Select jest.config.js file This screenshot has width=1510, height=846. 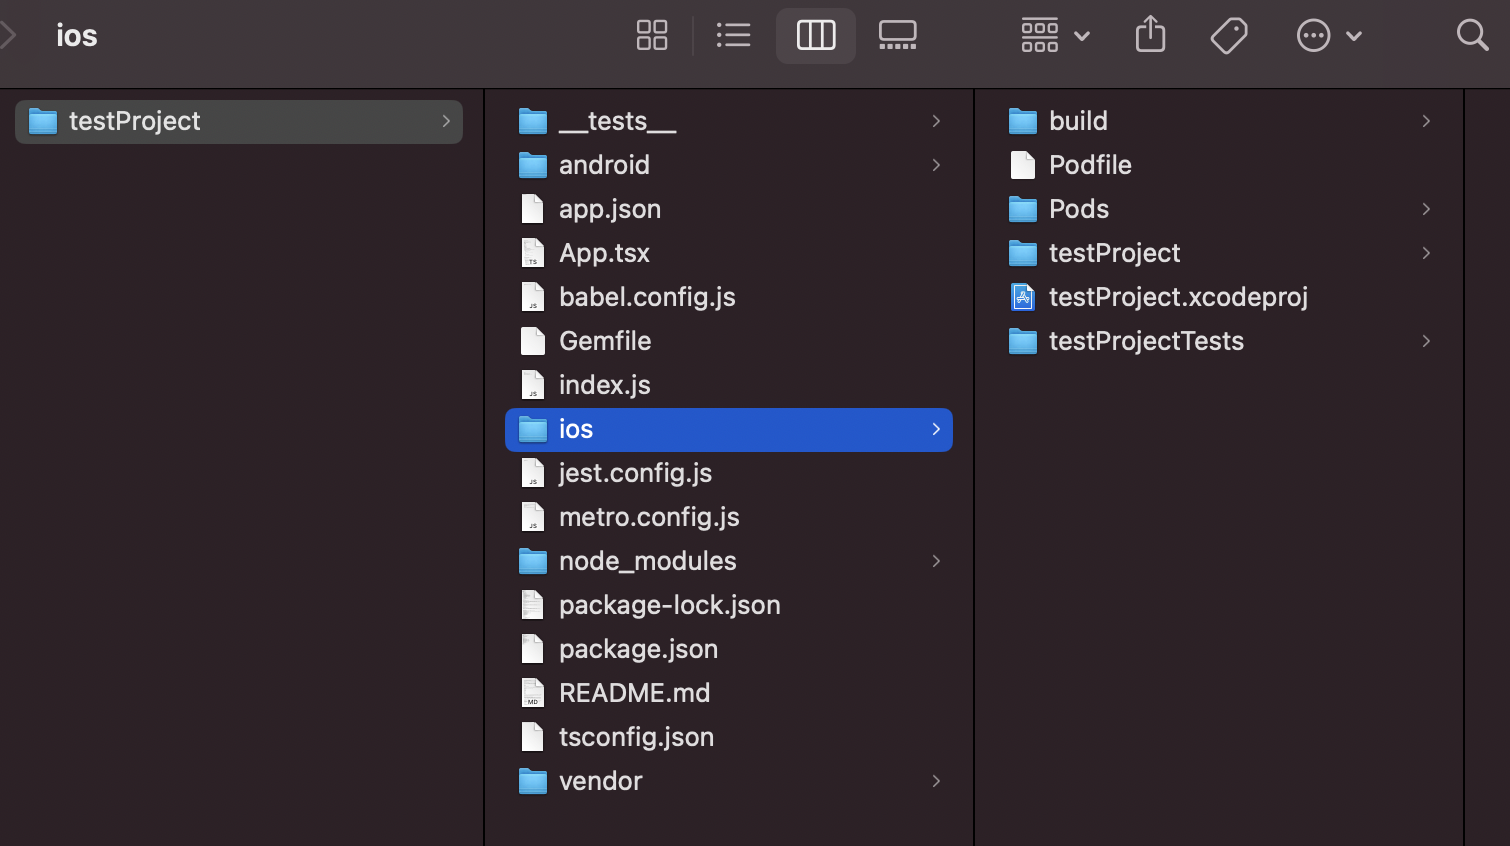(729, 474)
